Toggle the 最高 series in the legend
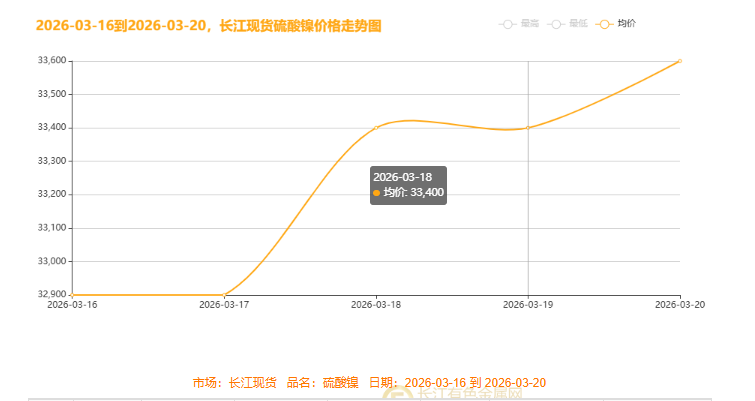Viewport: 755px width, 401px height. [519, 23]
